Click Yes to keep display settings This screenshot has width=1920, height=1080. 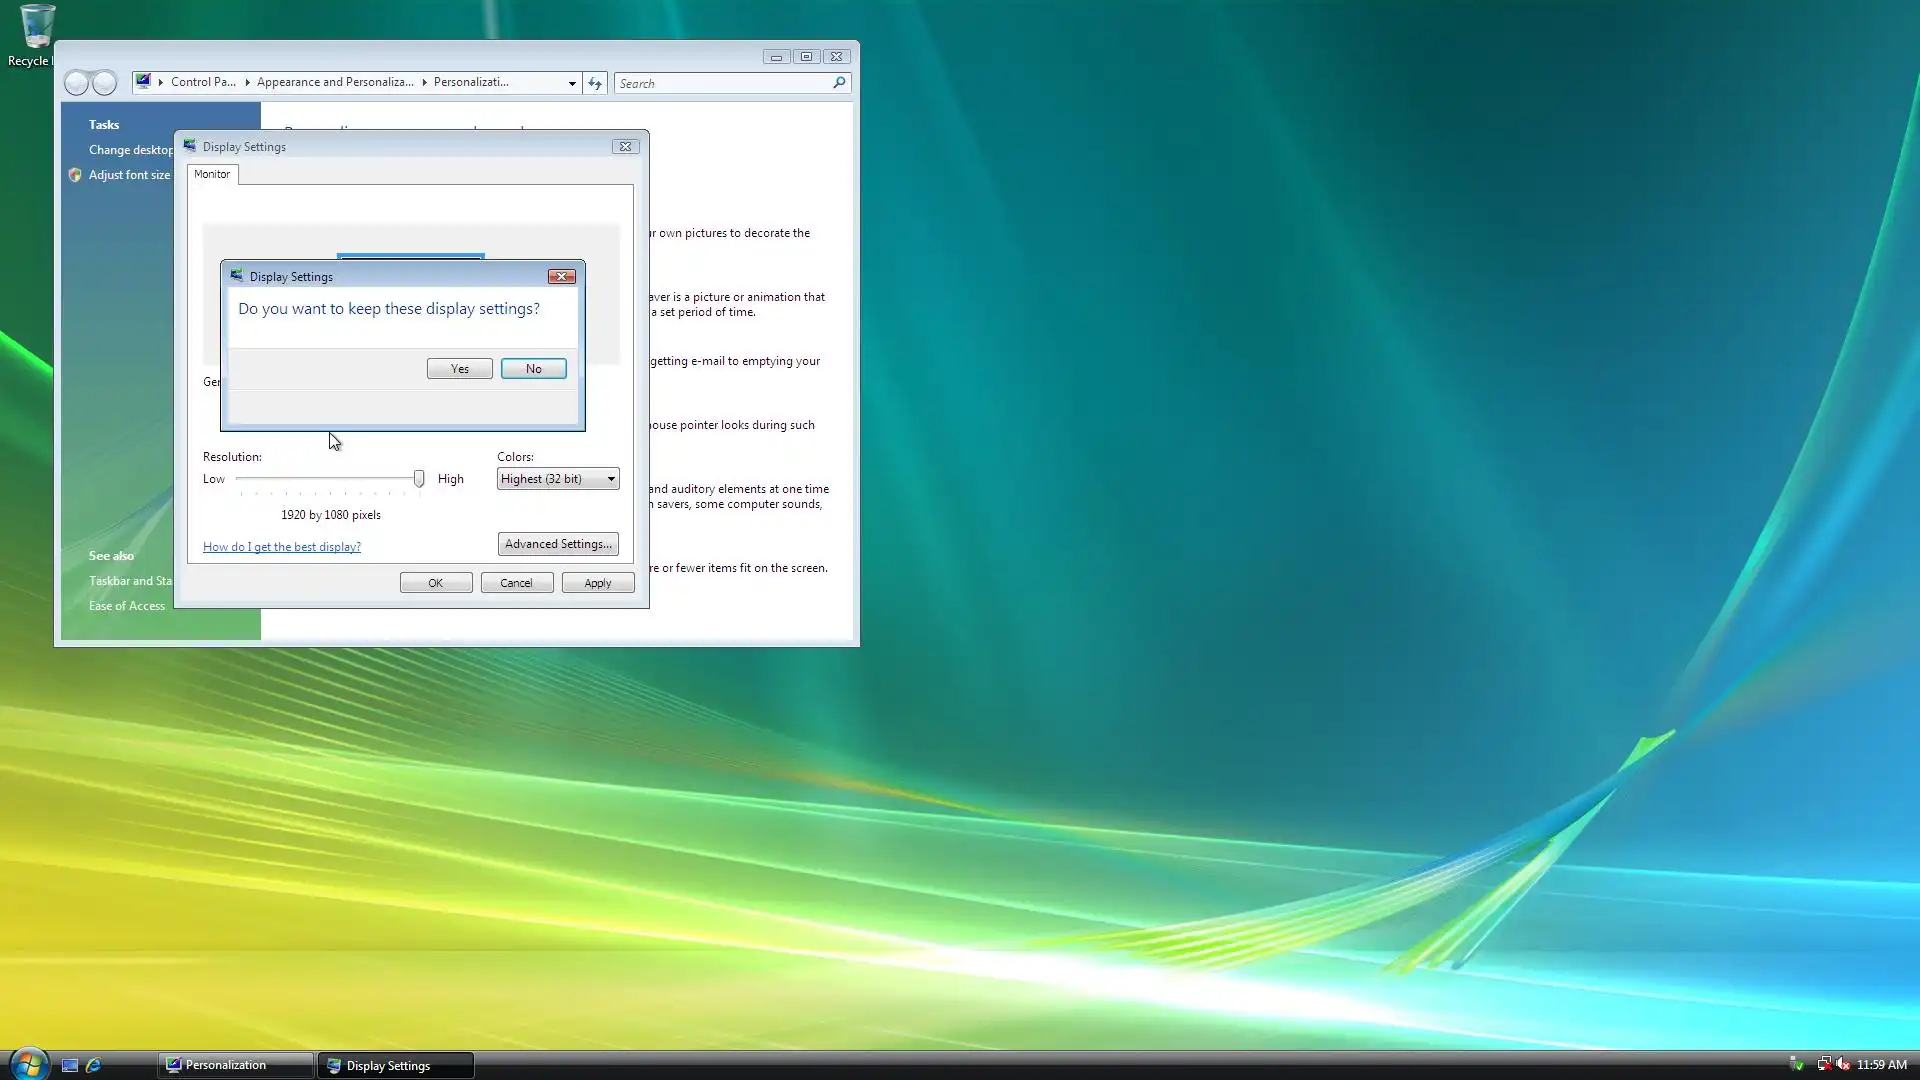pos(459,369)
